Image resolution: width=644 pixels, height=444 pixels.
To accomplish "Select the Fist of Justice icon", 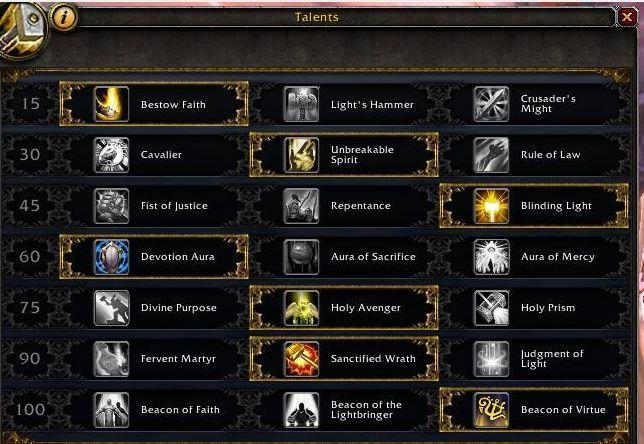I will pos(111,206).
